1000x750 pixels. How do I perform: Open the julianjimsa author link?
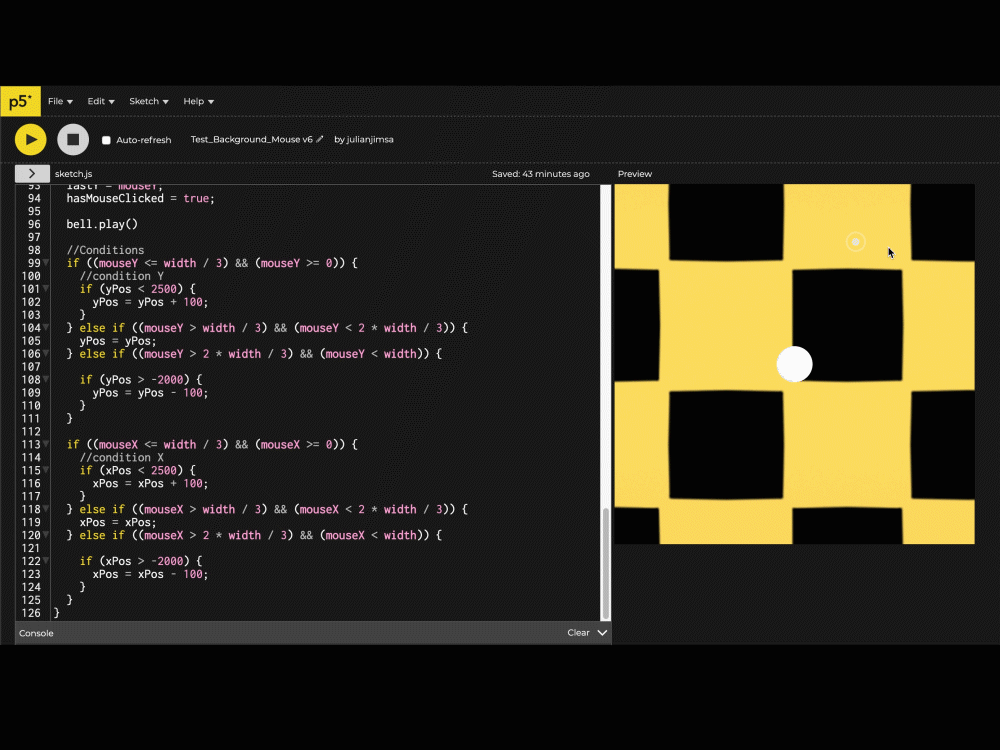coord(369,140)
